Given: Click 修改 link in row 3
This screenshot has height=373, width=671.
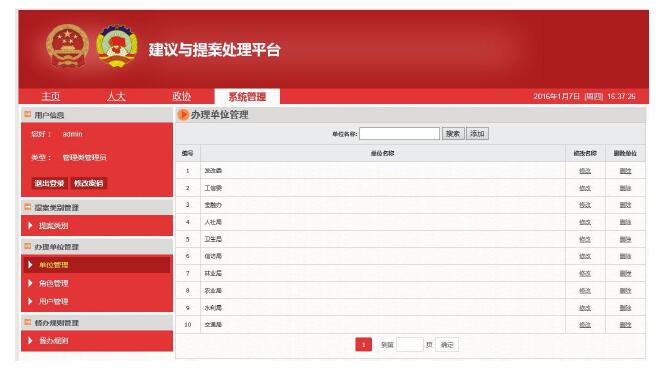Looking at the screenshot, I should tap(585, 205).
